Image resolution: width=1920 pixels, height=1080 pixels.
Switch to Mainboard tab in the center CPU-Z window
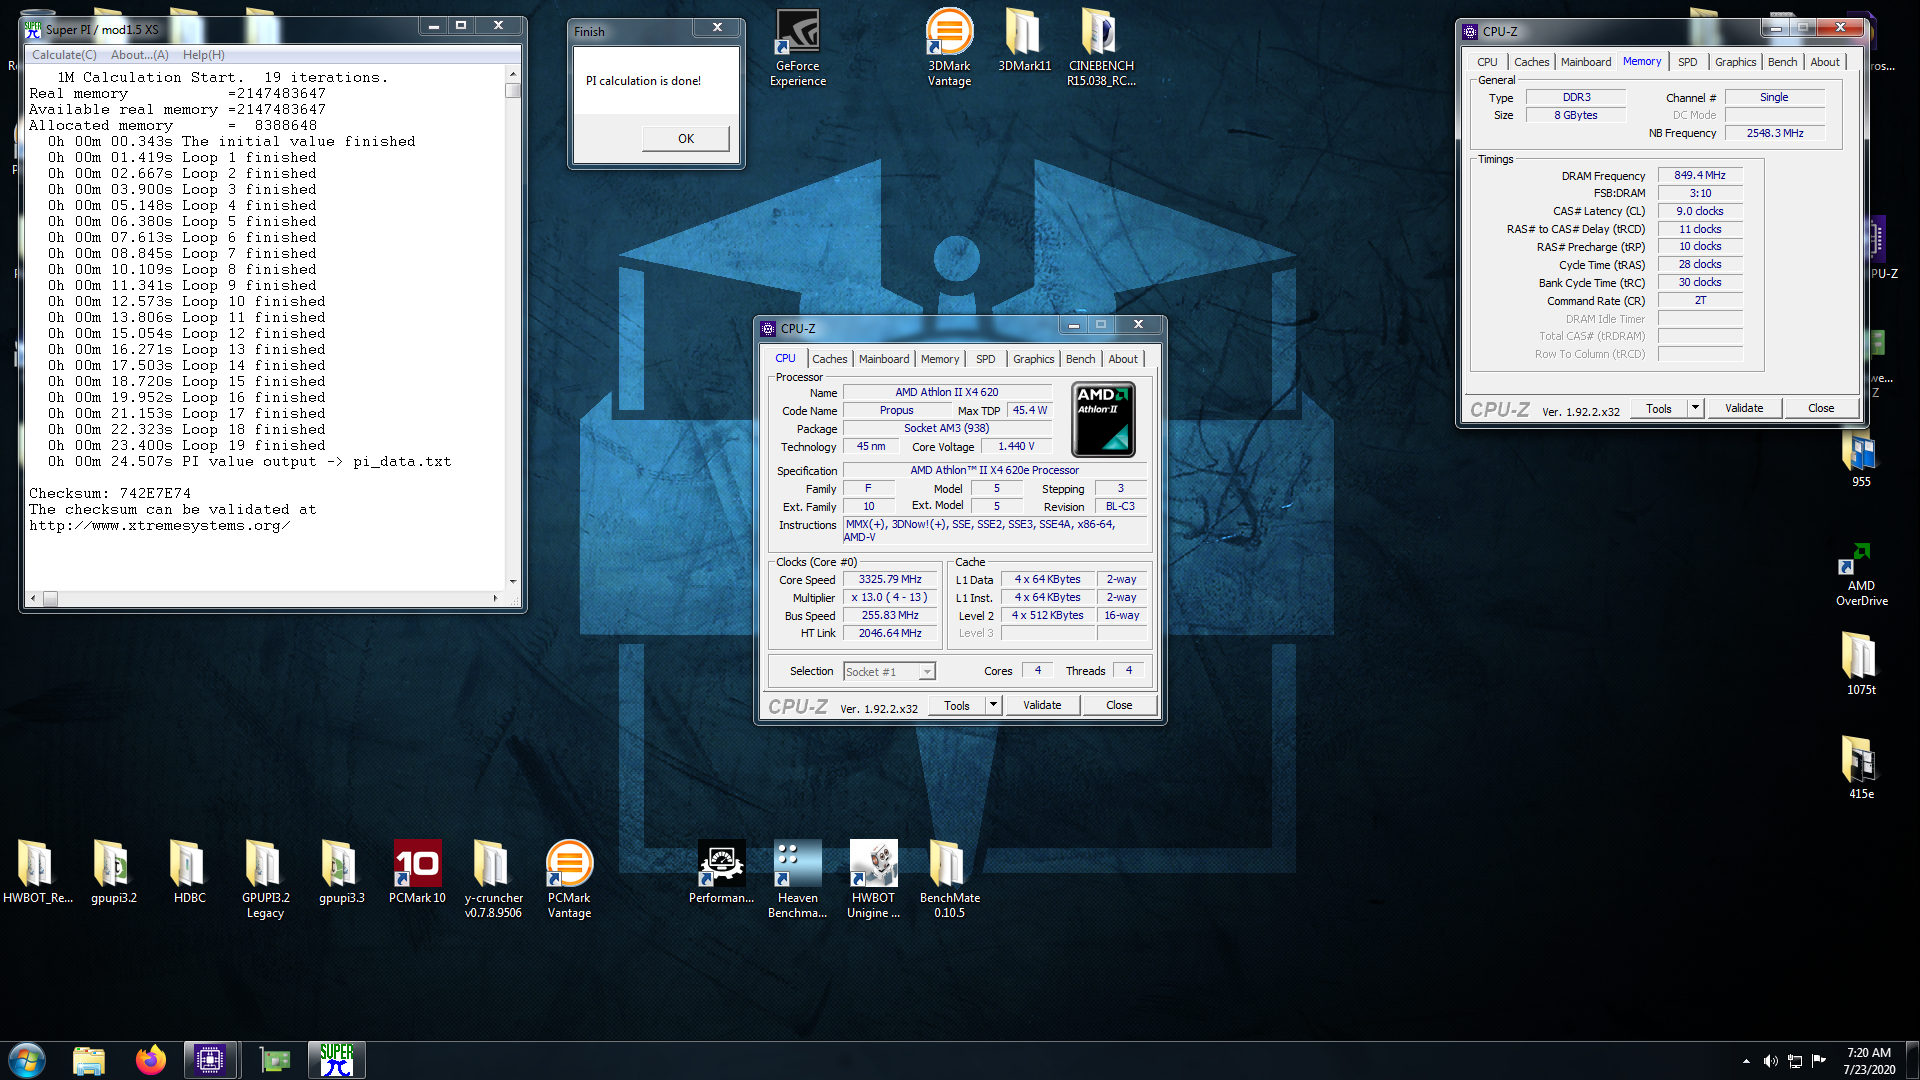pyautogui.click(x=884, y=359)
